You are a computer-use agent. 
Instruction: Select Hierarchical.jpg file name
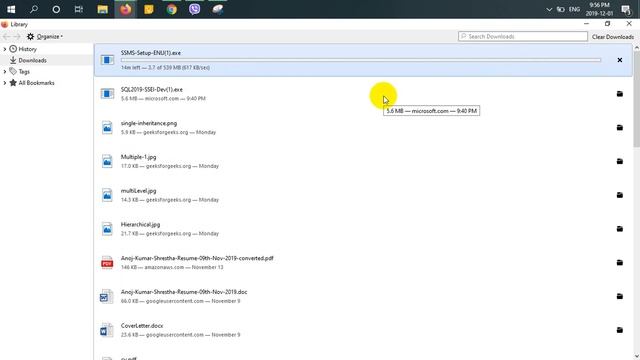point(140,224)
